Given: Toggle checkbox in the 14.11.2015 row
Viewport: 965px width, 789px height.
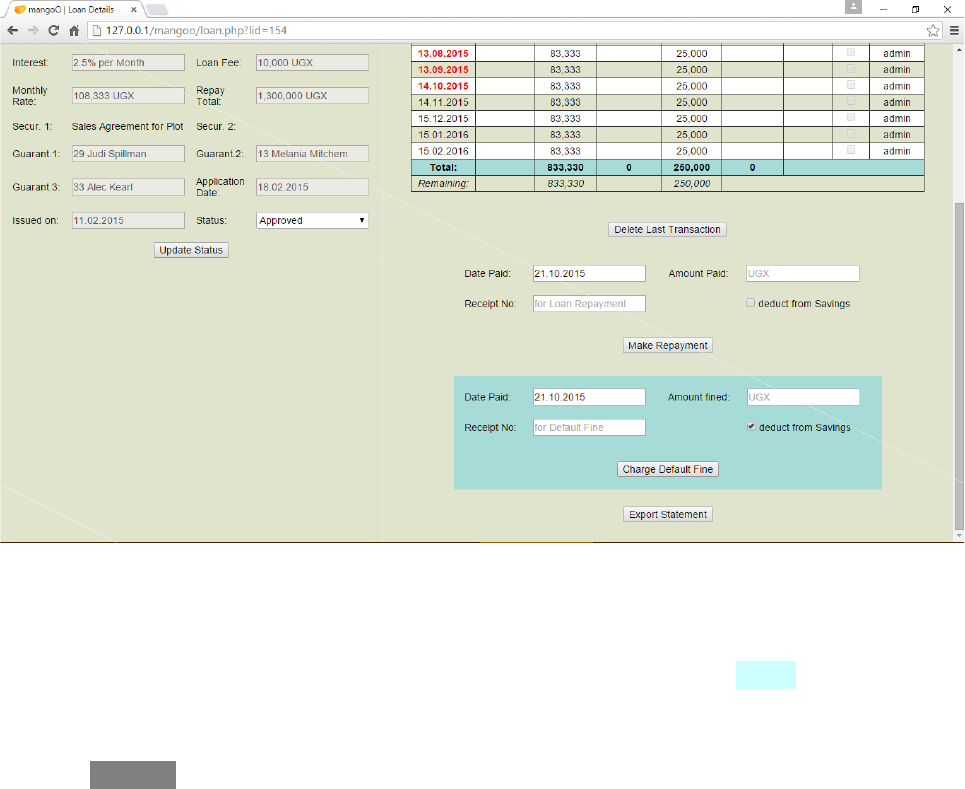Looking at the screenshot, I should (x=851, y=101).
